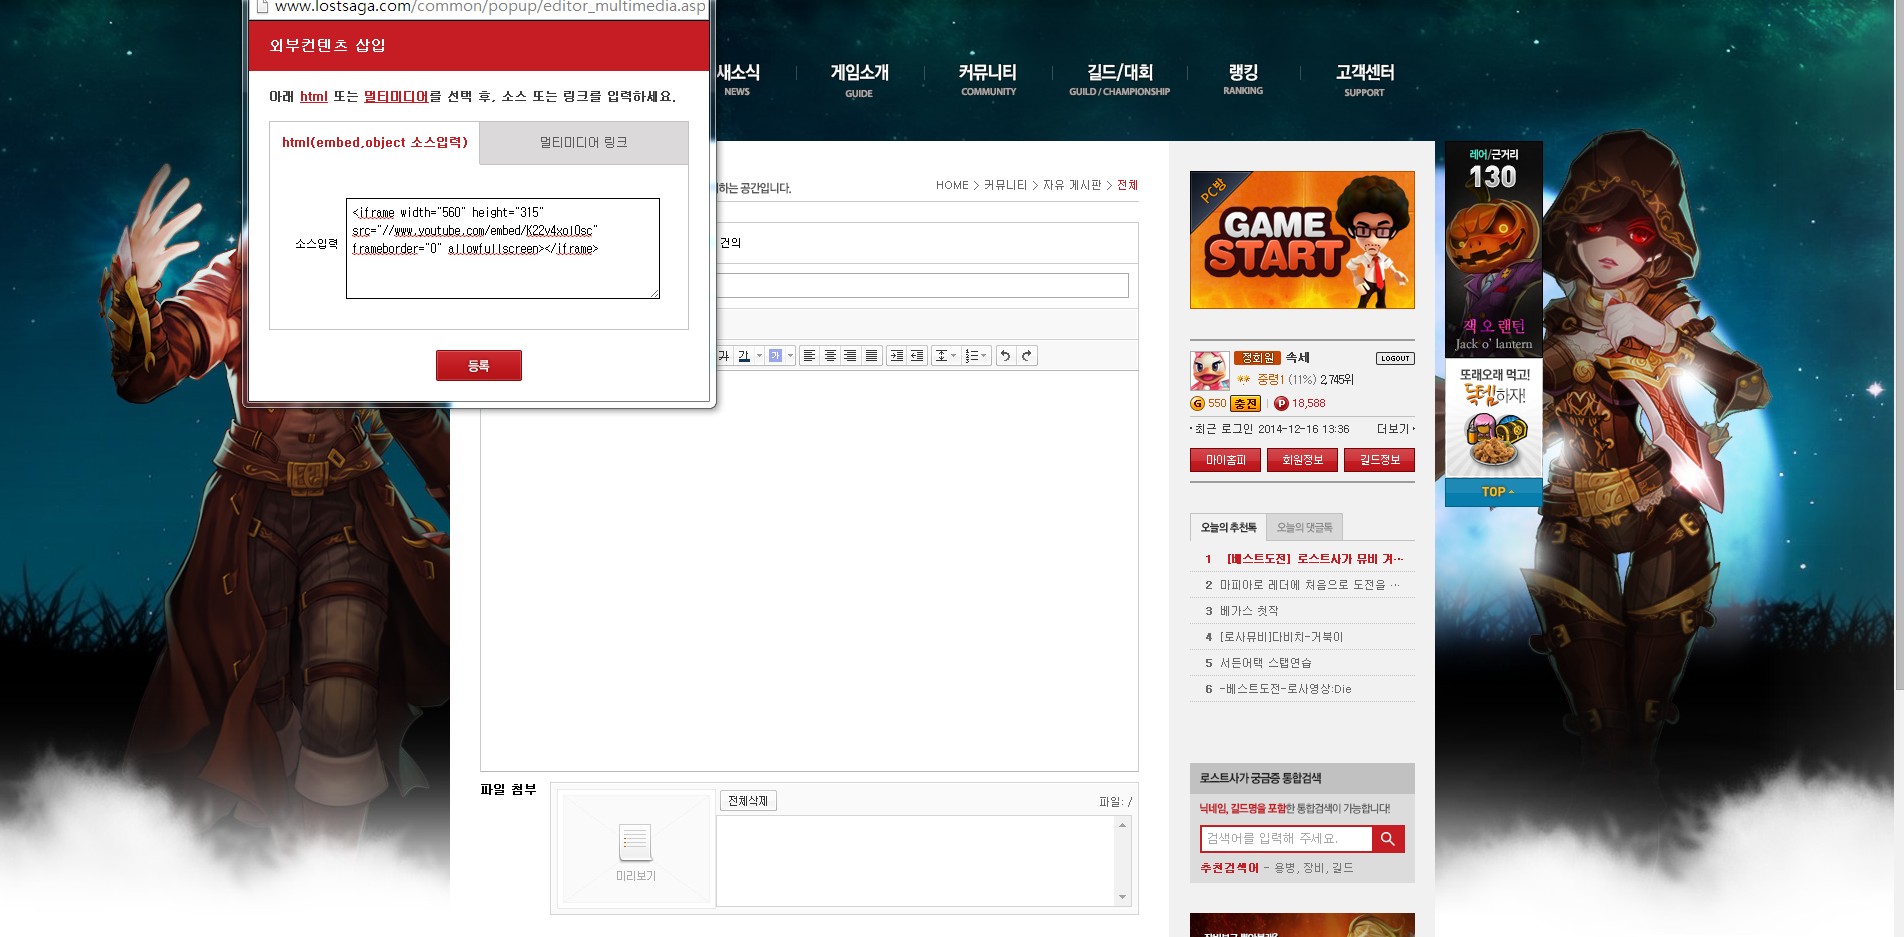Open post 3 베가스 첫작
Screen dimensions: 1904x937
click(x=1249, y=611)
